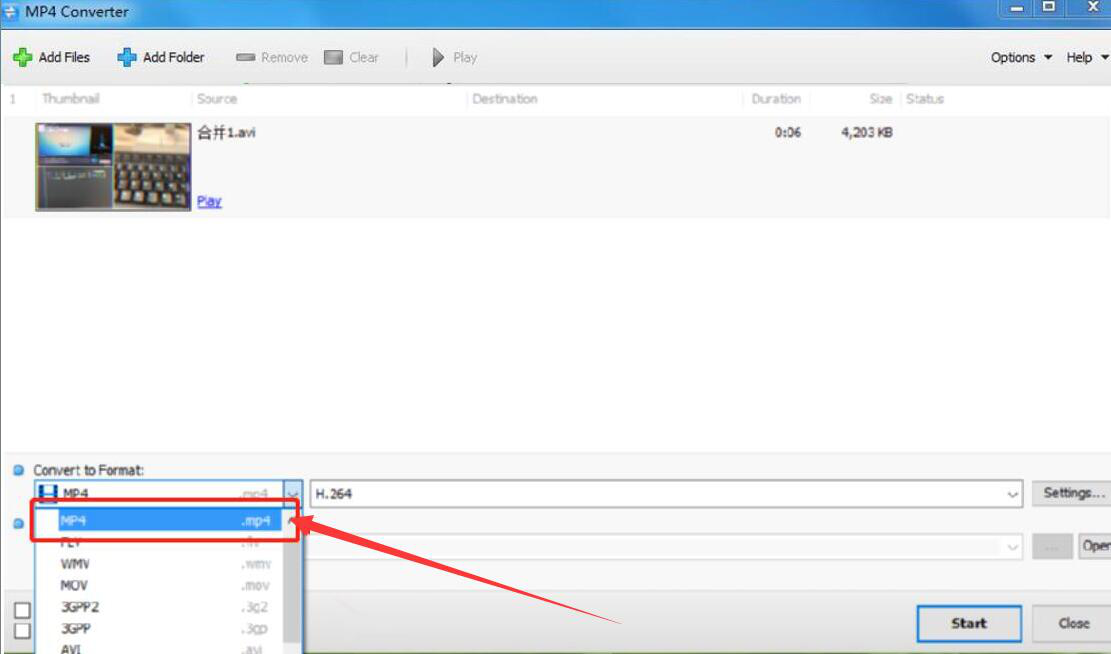This screenshot has height=654, width=1111.
Task: Minimize the MP4 Converter window
Action: 1017,9
